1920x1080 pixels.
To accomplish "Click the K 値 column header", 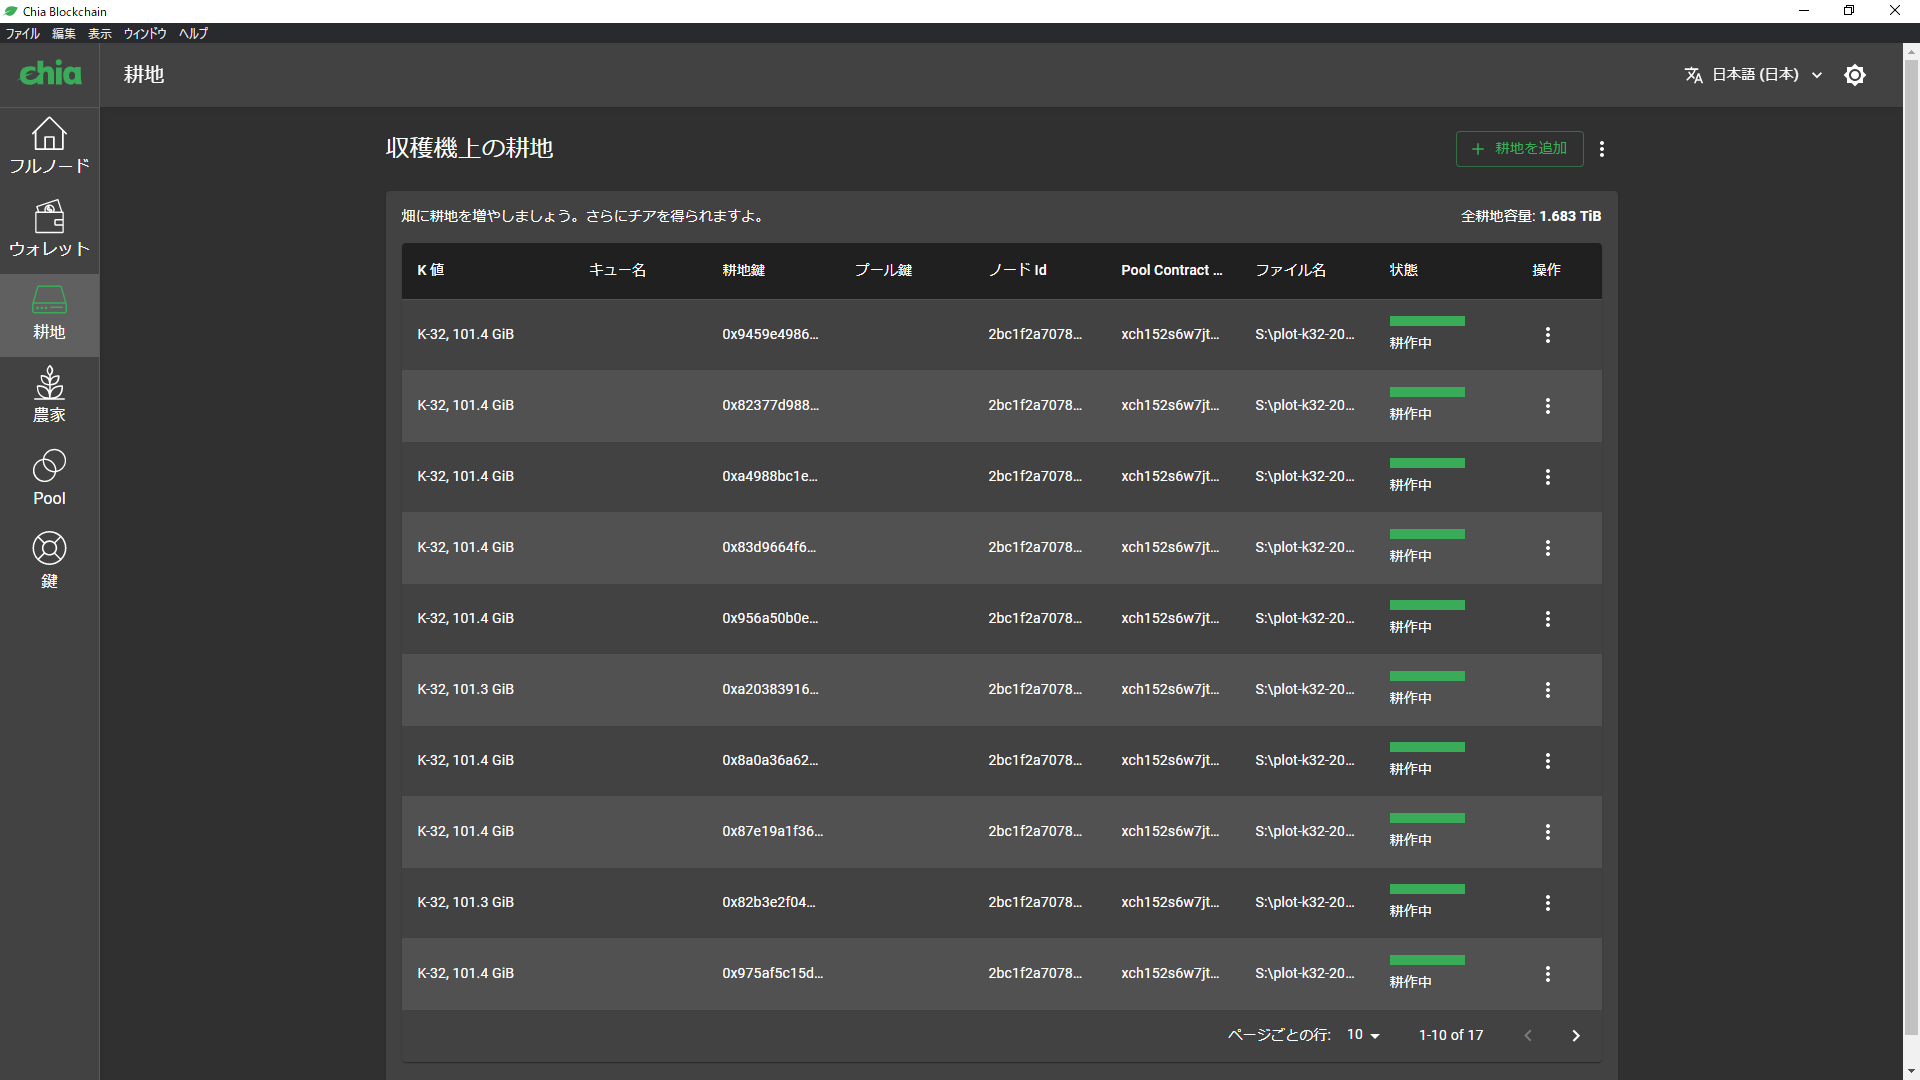I will [x=431, y=270].
